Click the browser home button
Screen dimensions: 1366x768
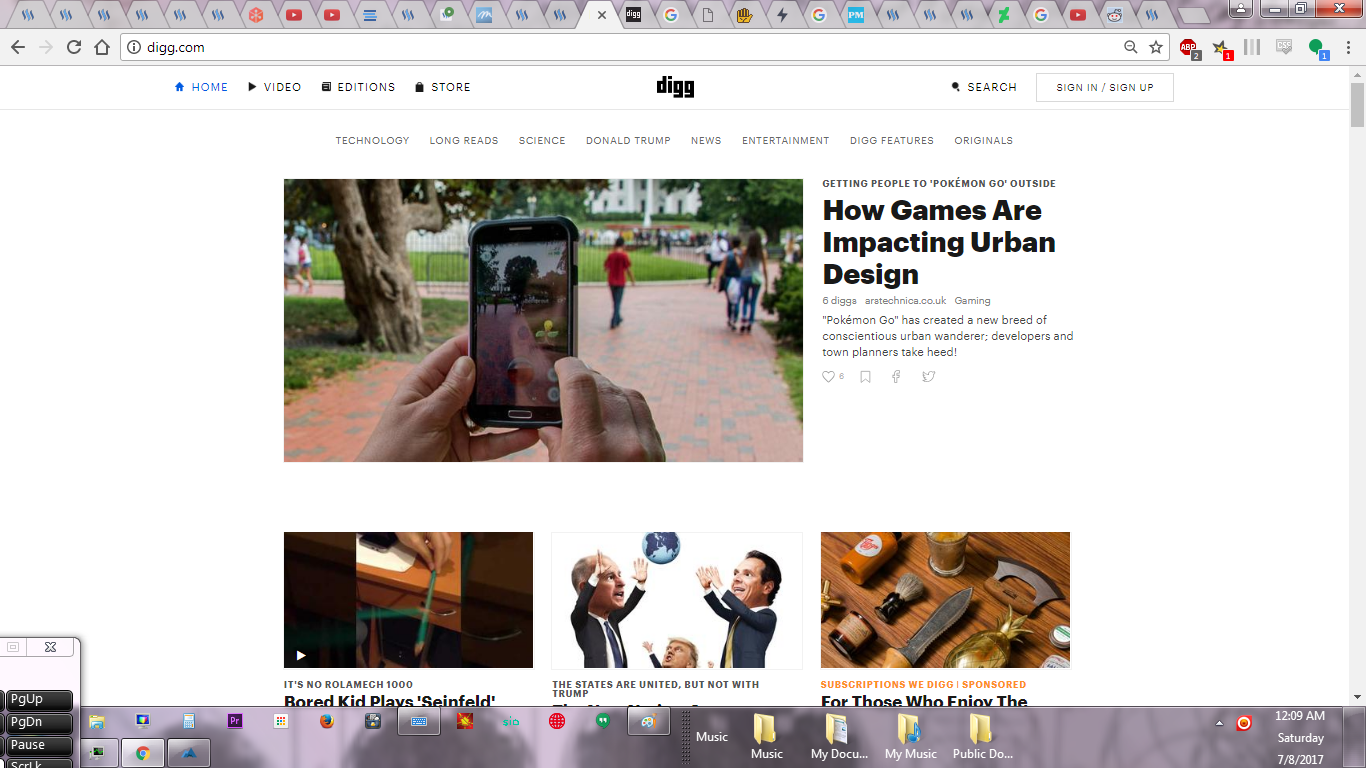tap(101, 47)
